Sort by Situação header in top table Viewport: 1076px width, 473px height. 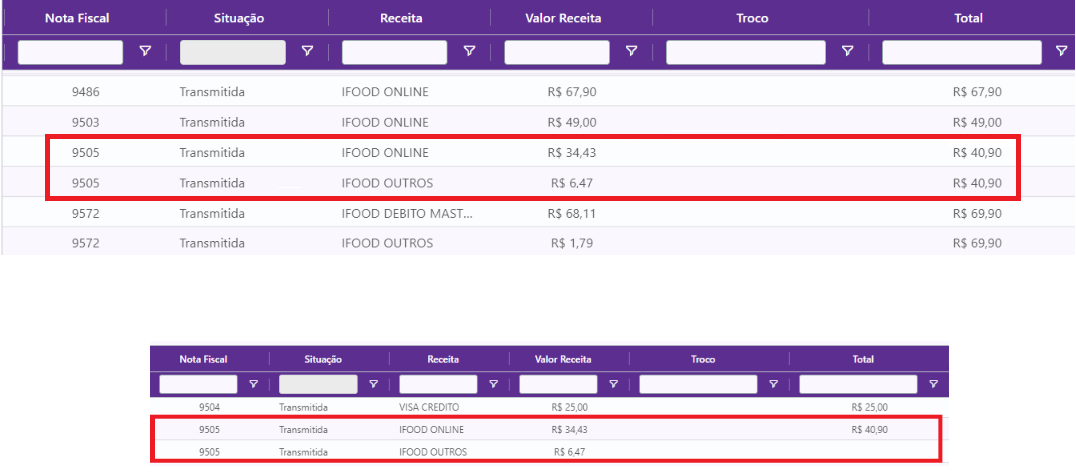point(246,18)
